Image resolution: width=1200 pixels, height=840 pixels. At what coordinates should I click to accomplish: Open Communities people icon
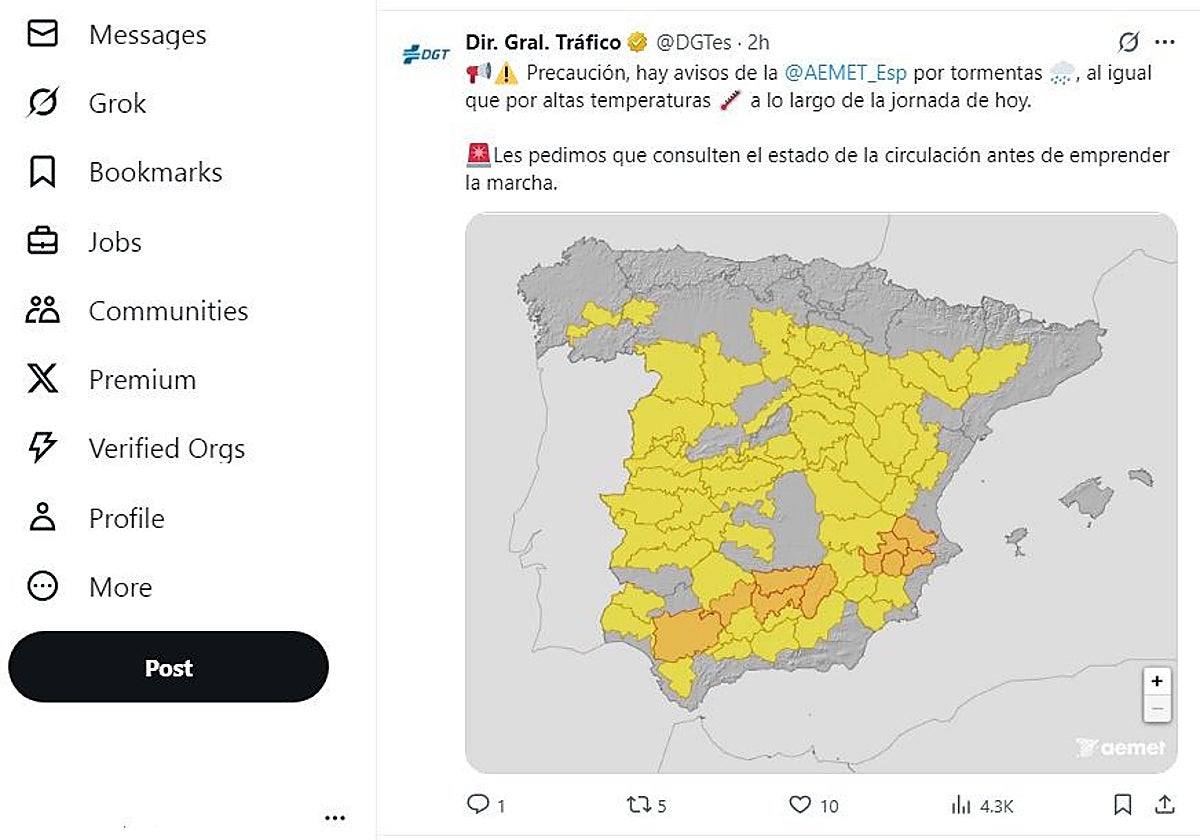coord(42,311)
